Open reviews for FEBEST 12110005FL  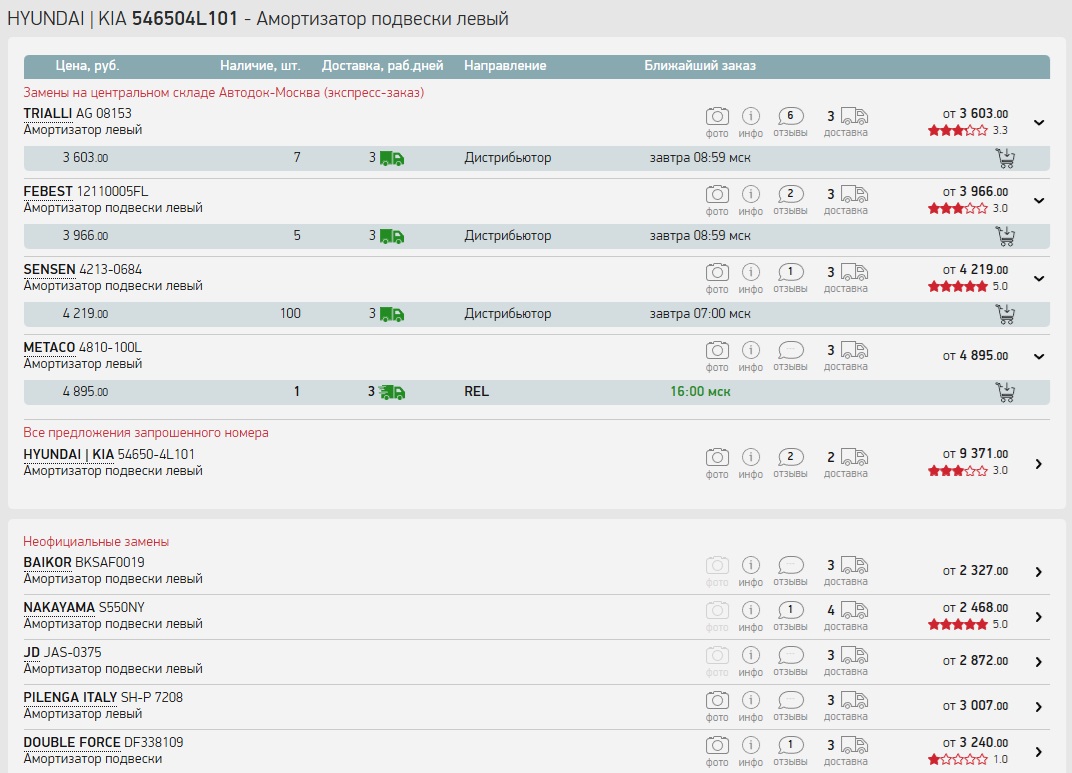(x=790, y=200)
